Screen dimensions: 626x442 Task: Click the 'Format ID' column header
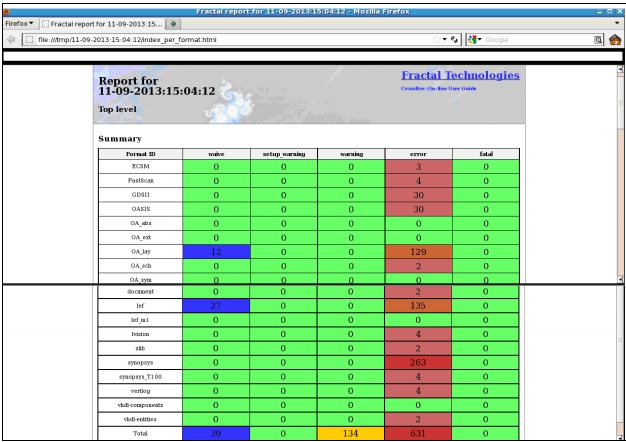[x=141, y=154]
